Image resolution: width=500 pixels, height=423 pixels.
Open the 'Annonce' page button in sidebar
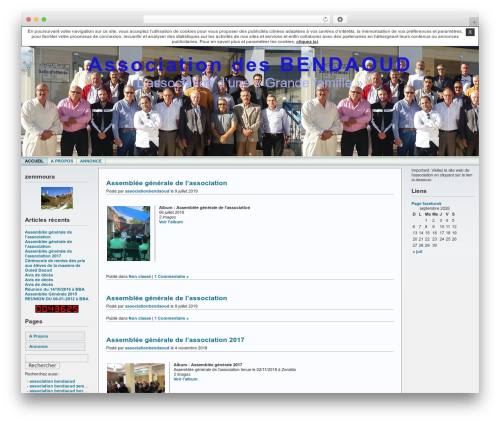click(x=55, y=346)
